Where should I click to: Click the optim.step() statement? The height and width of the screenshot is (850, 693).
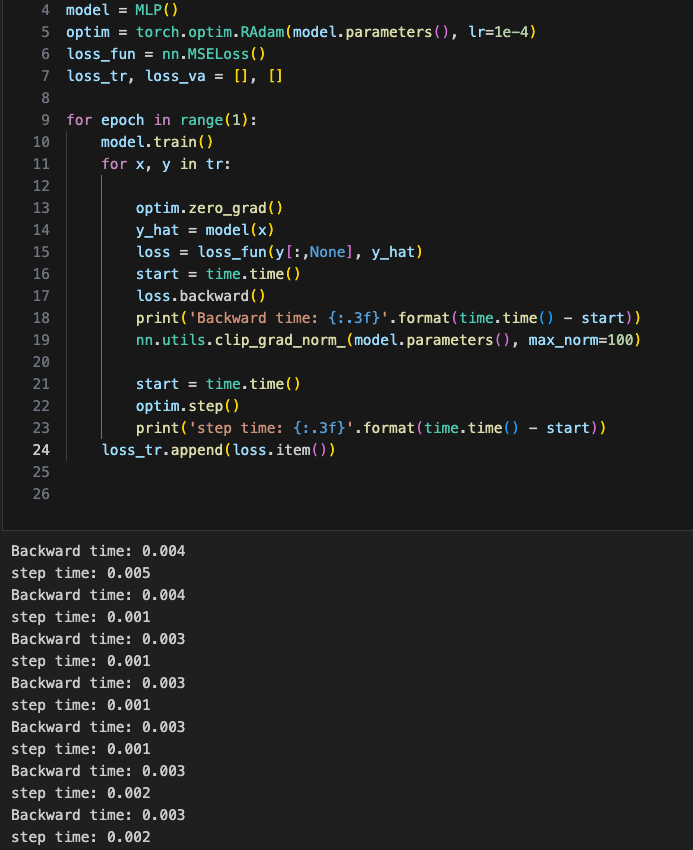click(188, 406)
